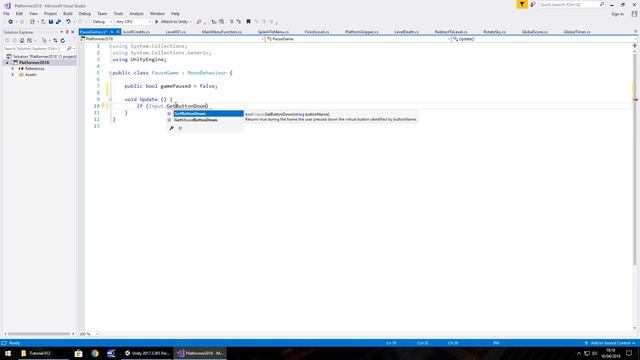This screenshot has width=640, height=360.
Task: Click the Navigate Backward toolbar icon
Action: pyautogui.click(x=10, y=22)
